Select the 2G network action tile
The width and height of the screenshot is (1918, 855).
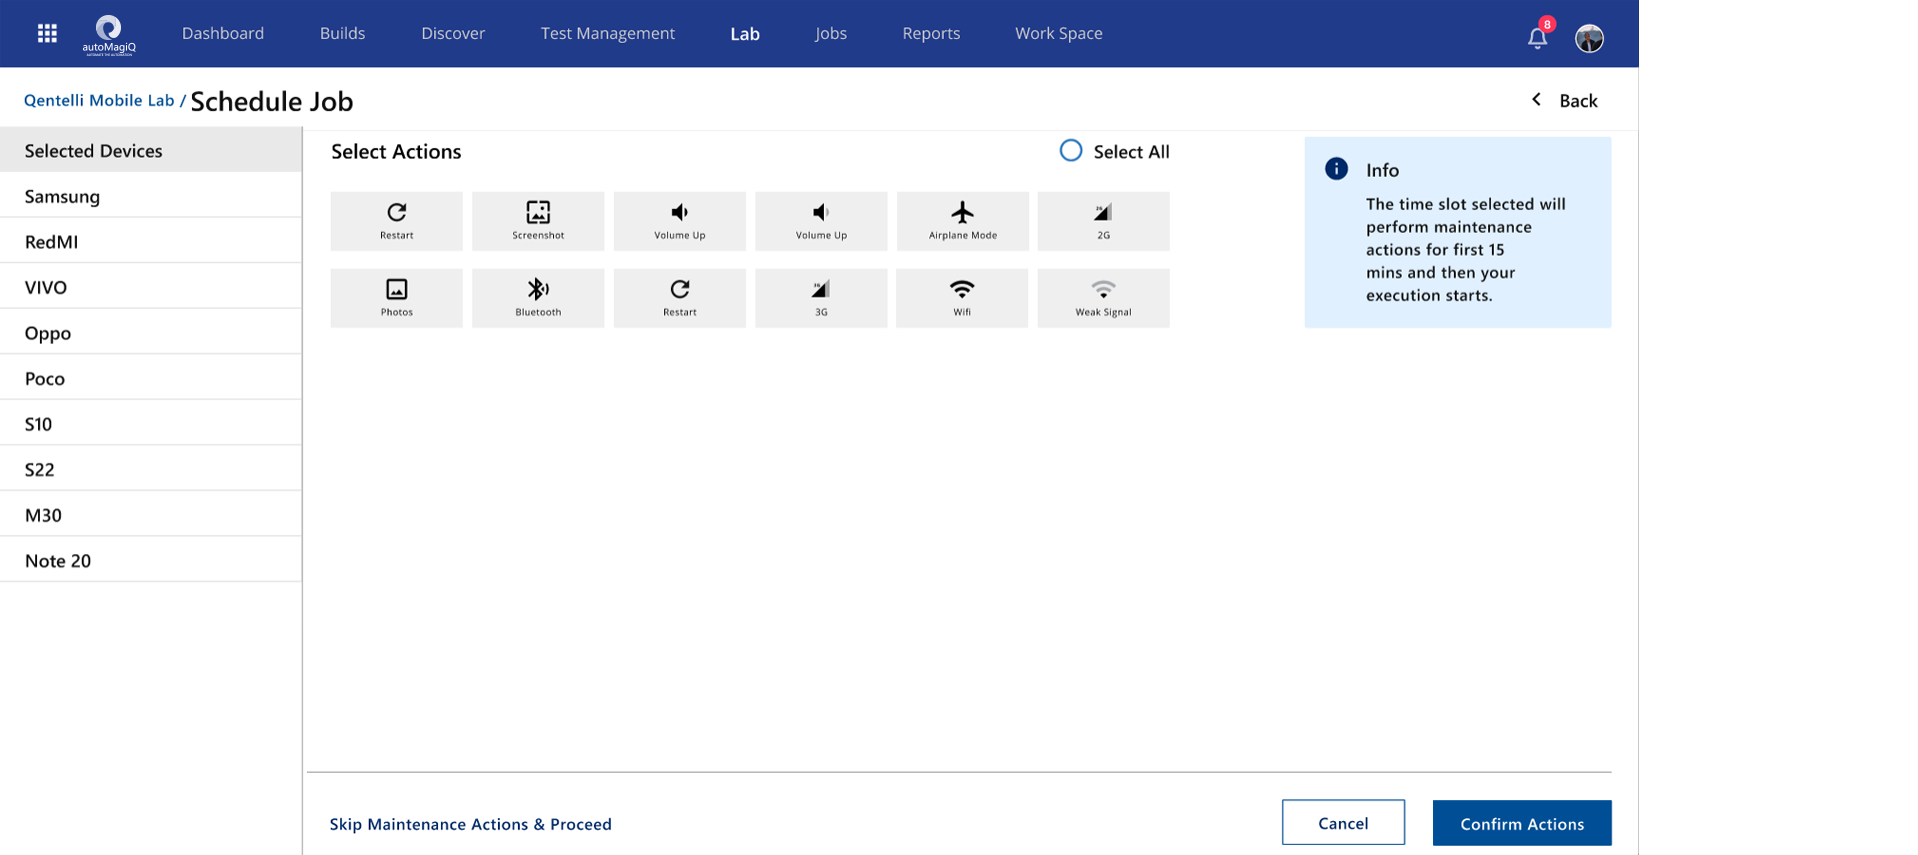point(1104,221)
